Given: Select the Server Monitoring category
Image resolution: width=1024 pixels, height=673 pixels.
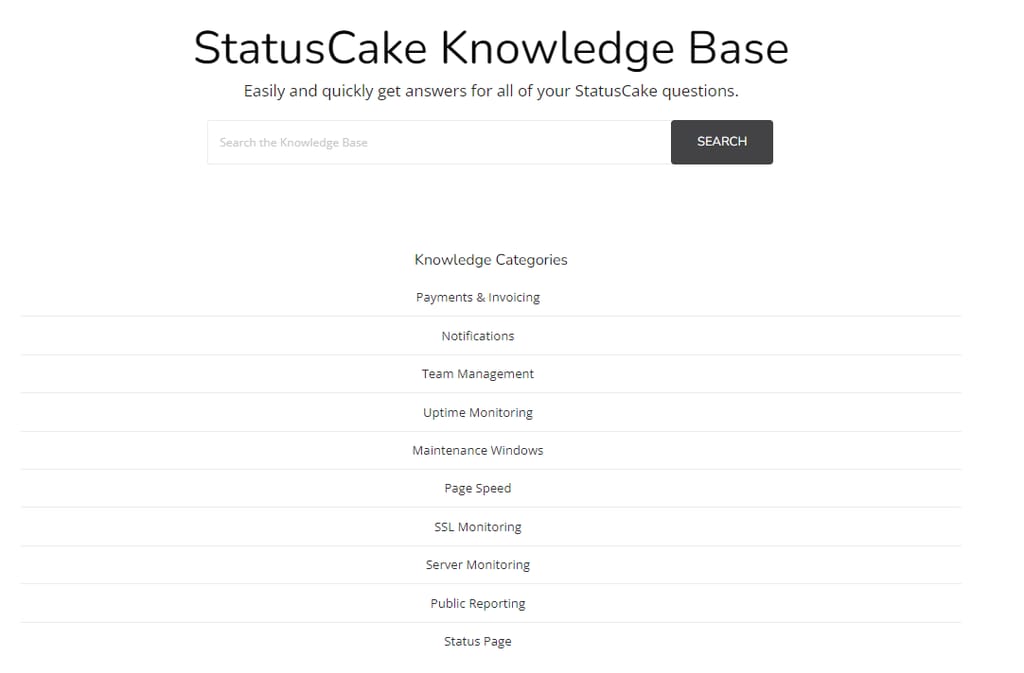Looking at the screenshot, I should pos(478,565).
